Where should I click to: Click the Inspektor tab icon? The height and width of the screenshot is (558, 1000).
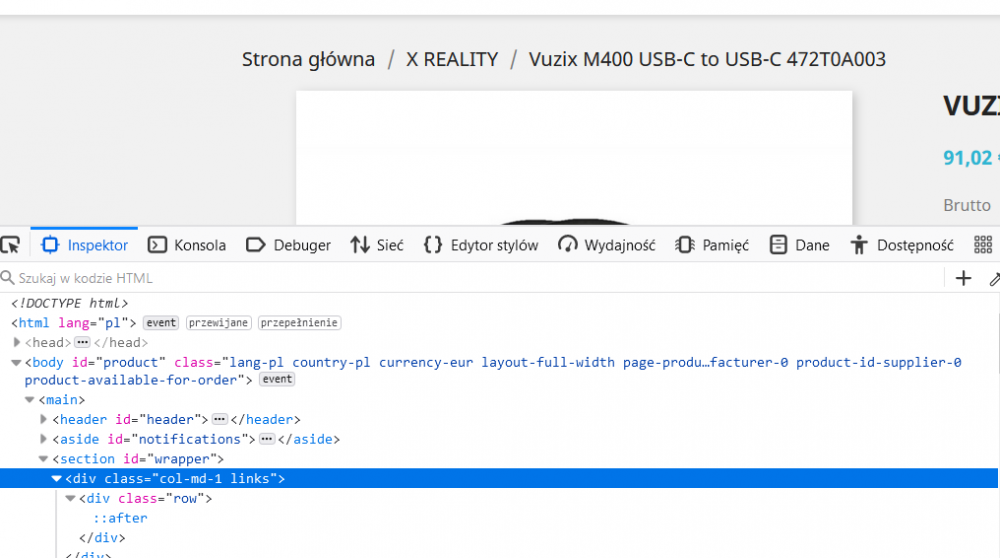(x=50, y=245)
